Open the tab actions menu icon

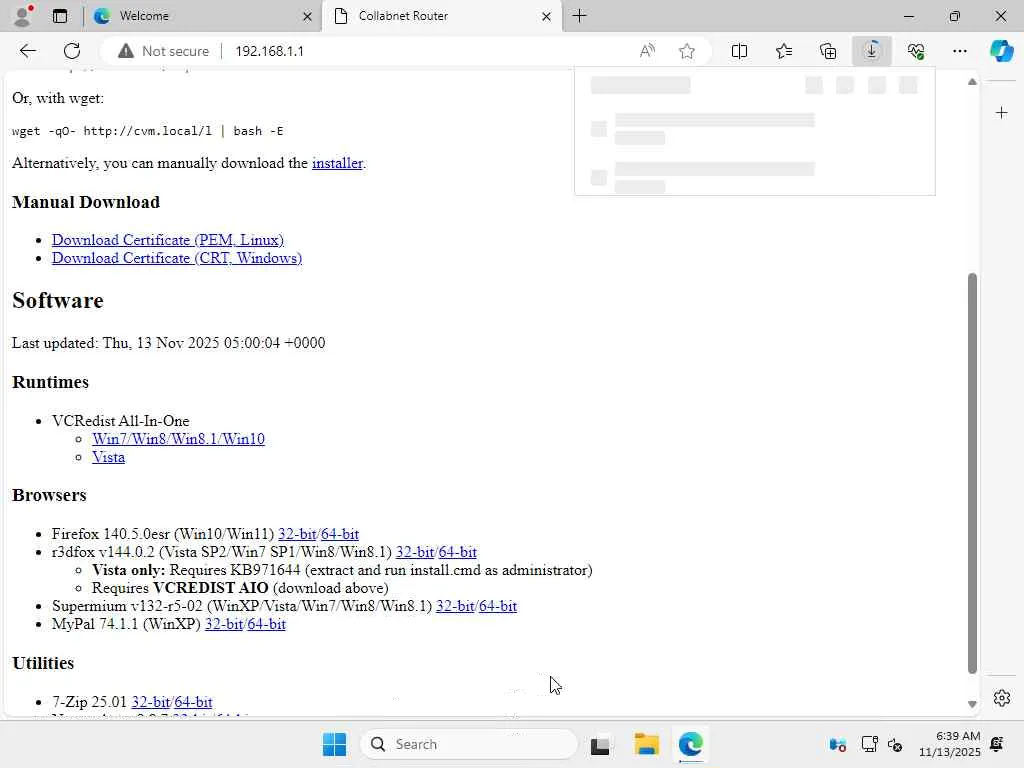pyautogui.click(x=60, y=16)
